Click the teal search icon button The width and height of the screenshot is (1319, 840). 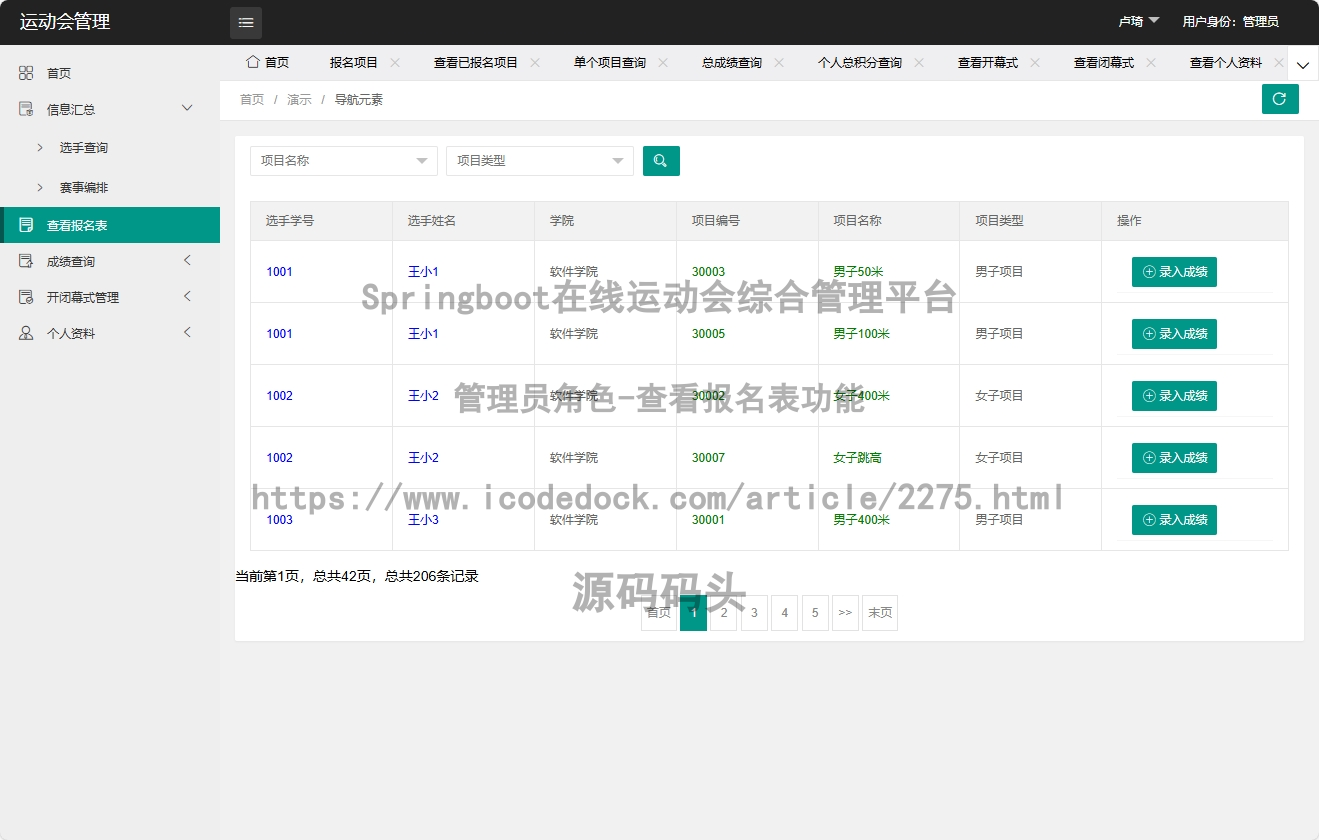pos(661,160)
